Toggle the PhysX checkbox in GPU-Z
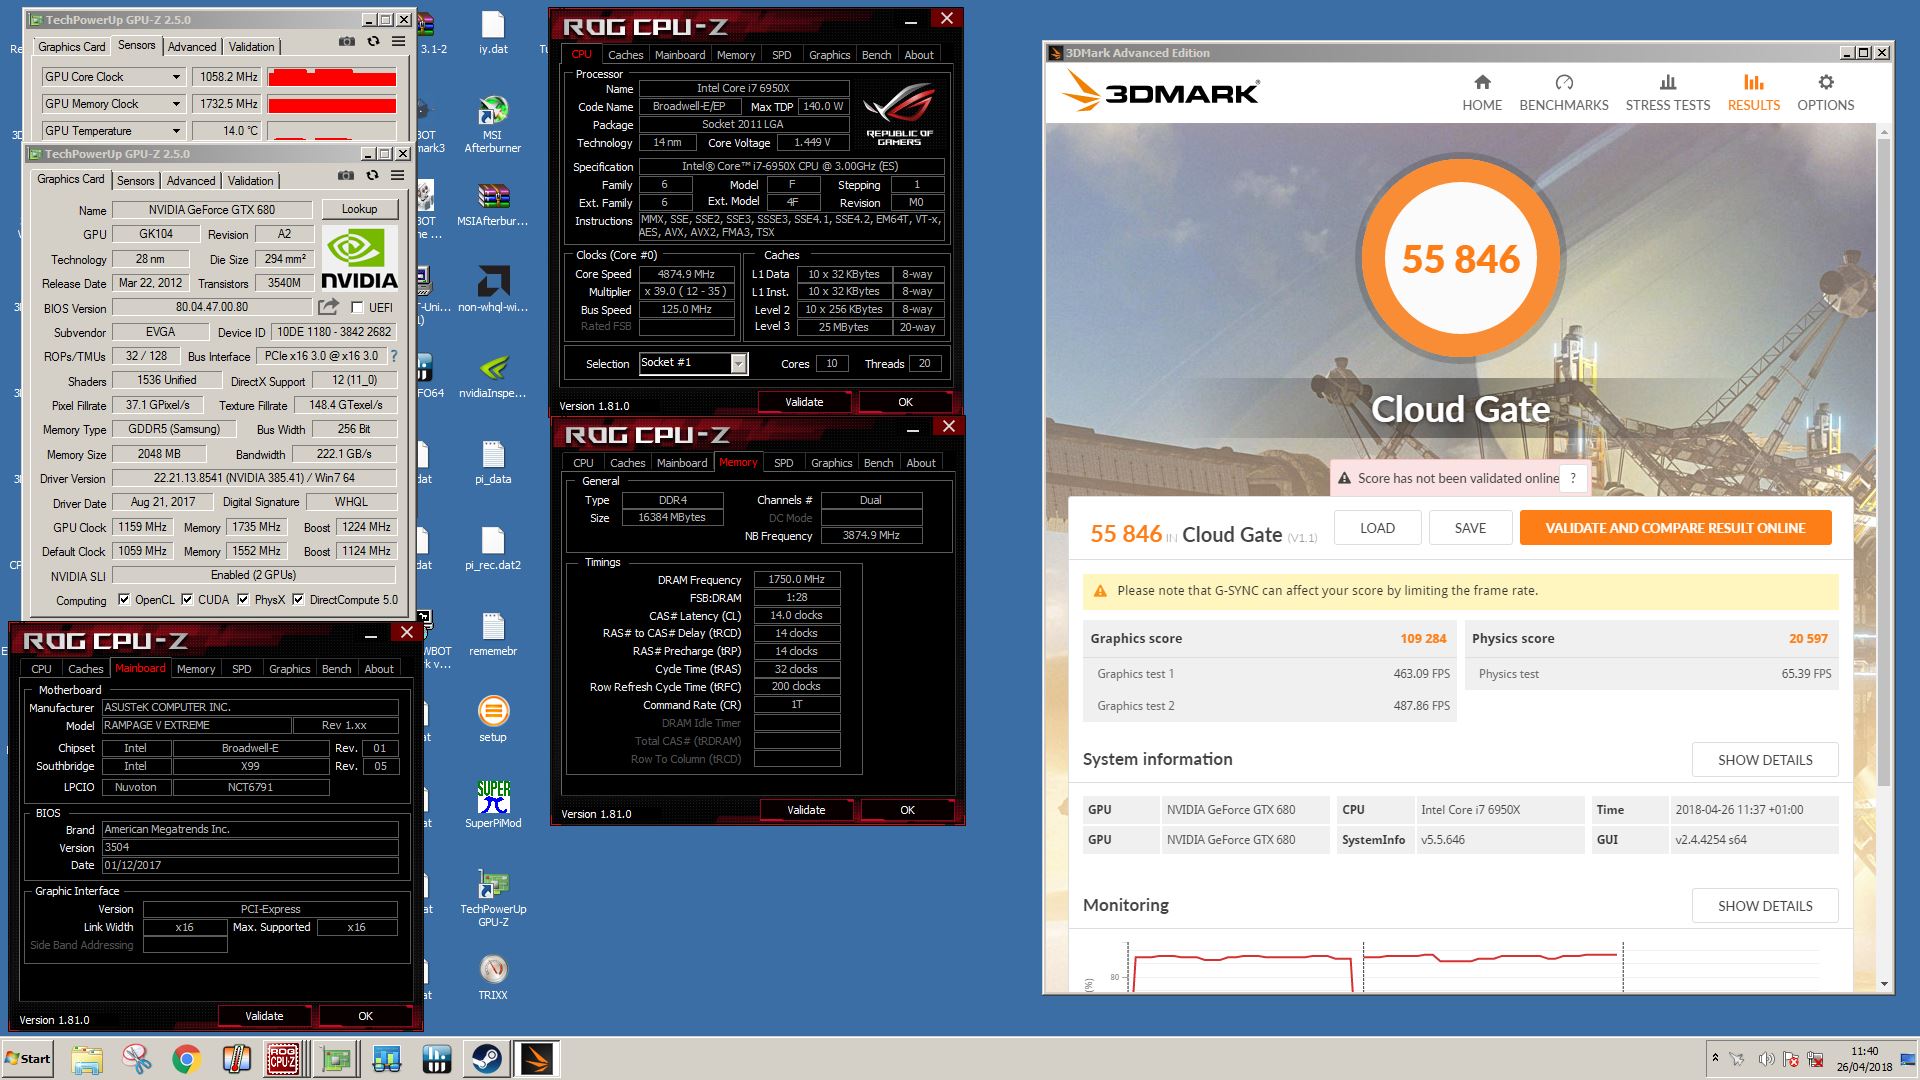The height and width of the screenshot is (1080, 1920). coord(243,600)
